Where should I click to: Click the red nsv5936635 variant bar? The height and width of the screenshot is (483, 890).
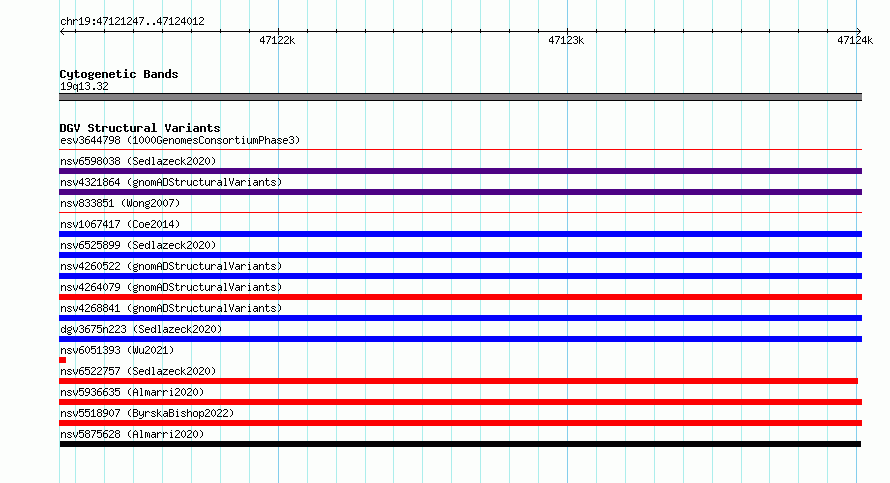460,402
